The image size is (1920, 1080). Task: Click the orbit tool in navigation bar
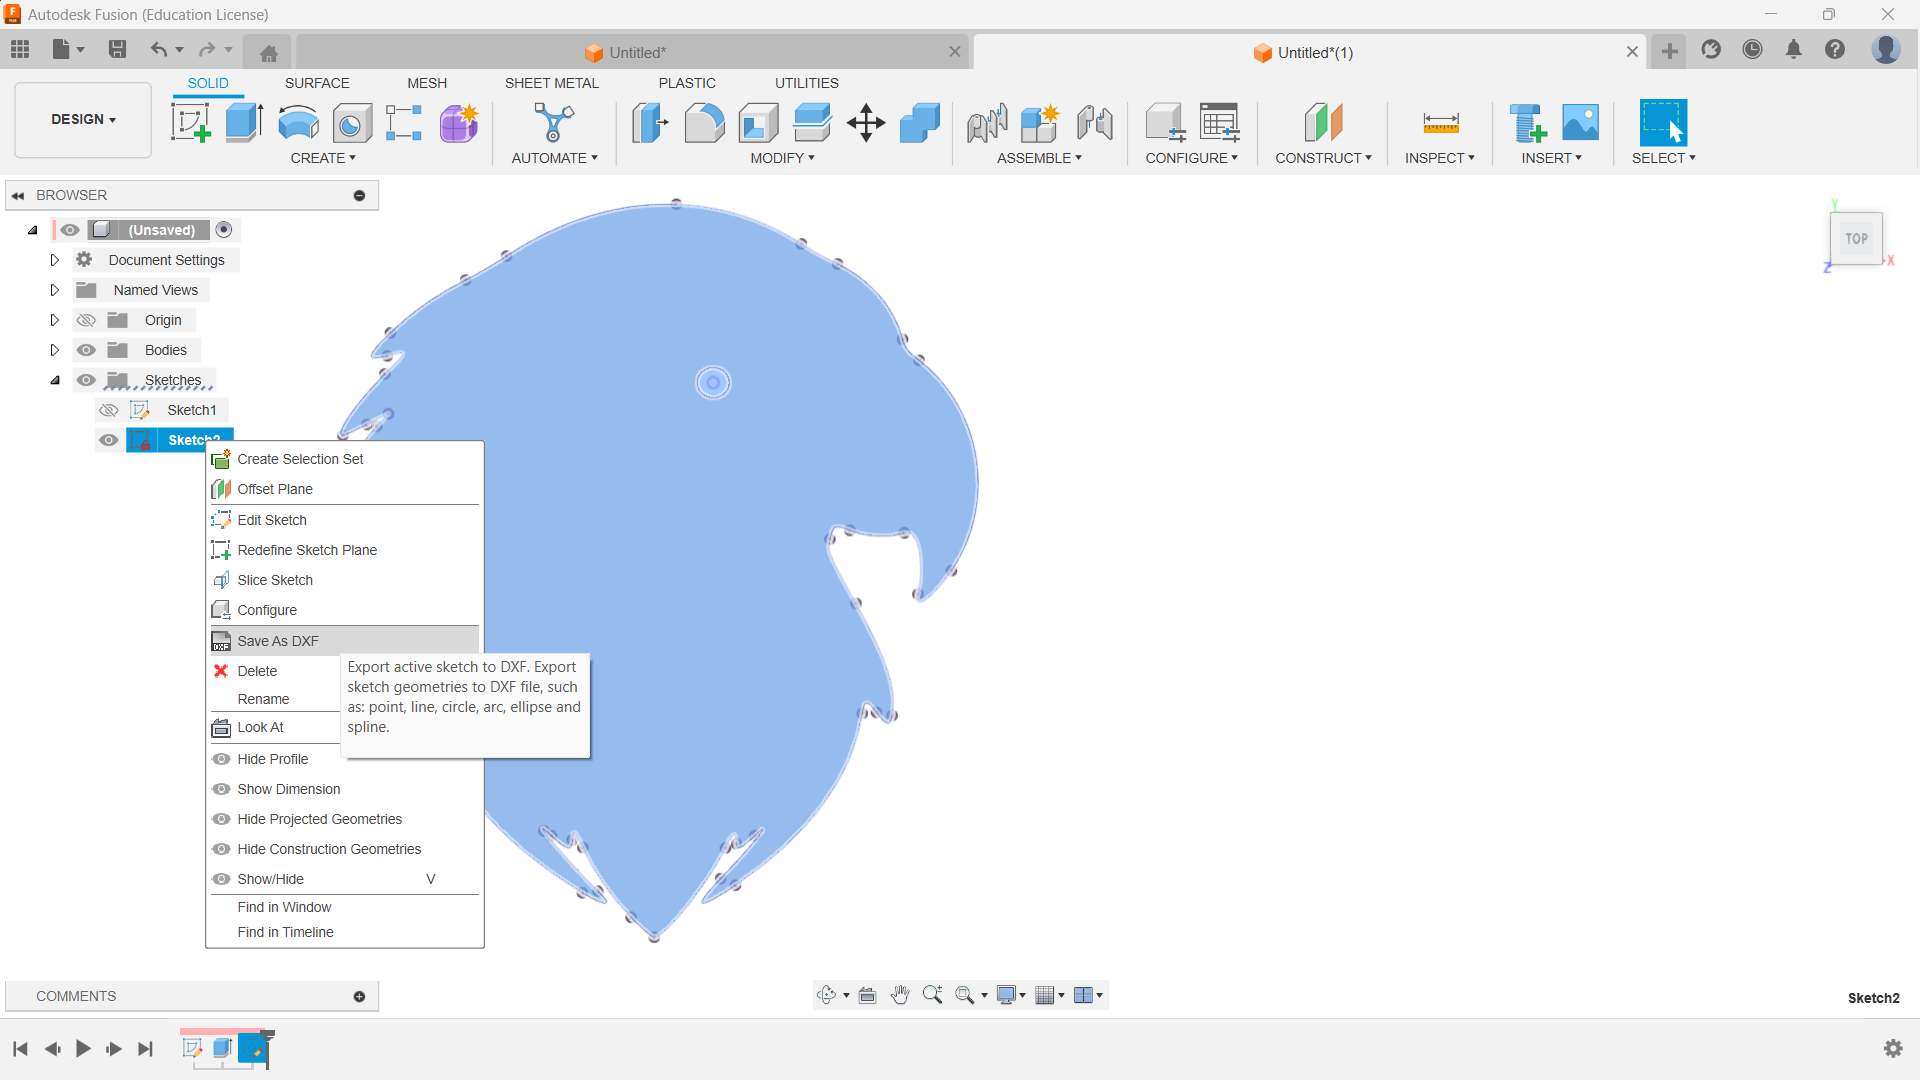pyautogui.click(x=826, y=995)
